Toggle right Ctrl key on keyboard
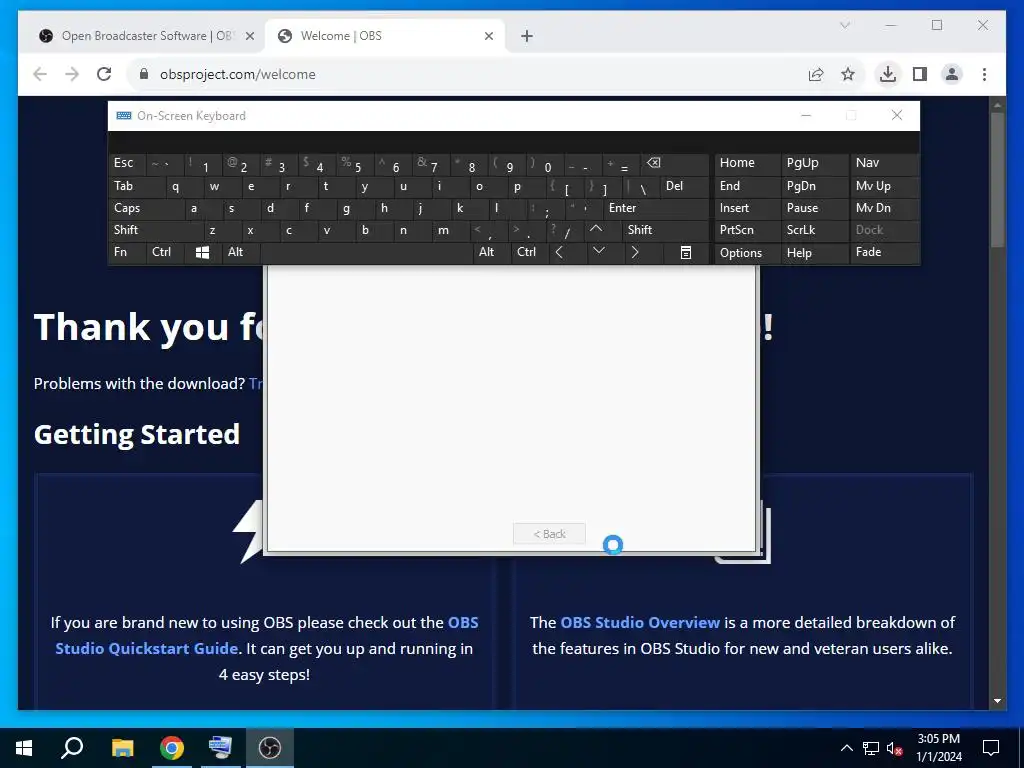The height and width of the screenshot is (768, 1024). pyautogui.click(x=530, y=252)
